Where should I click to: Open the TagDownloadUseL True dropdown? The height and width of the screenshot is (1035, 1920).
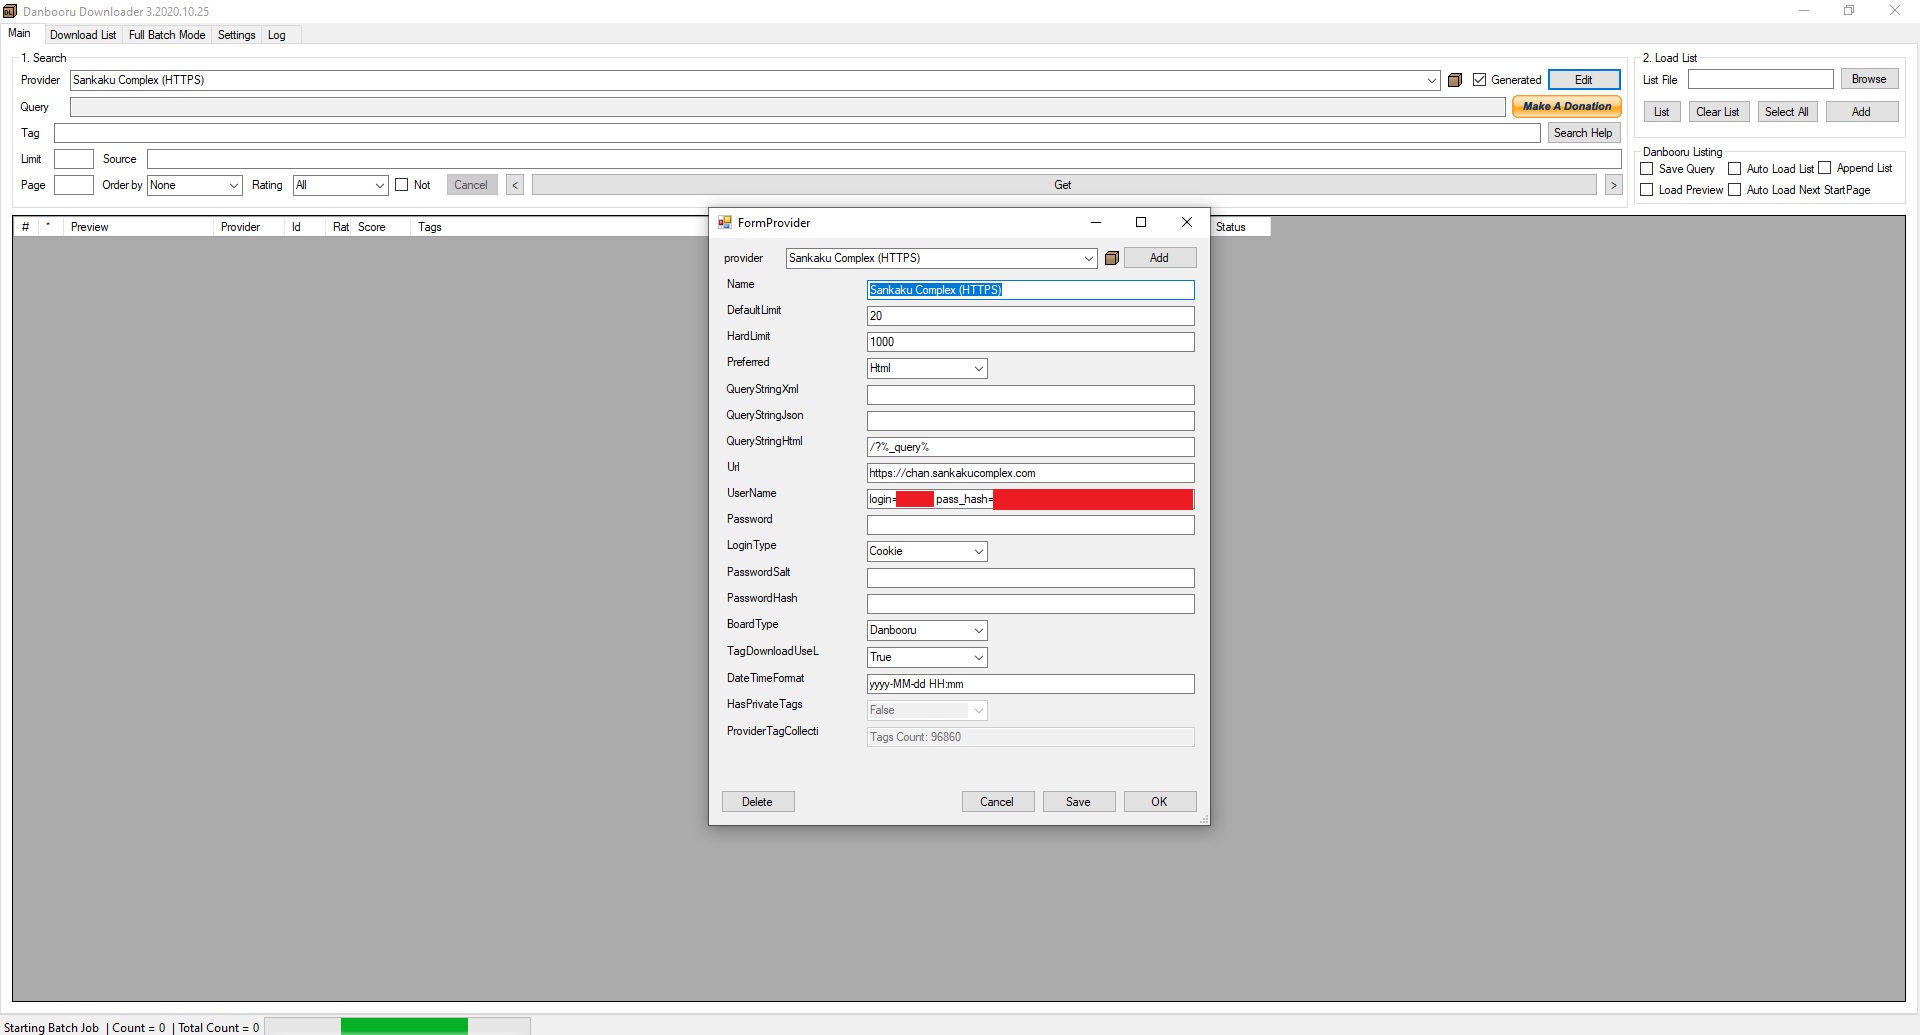coord(978,657)
